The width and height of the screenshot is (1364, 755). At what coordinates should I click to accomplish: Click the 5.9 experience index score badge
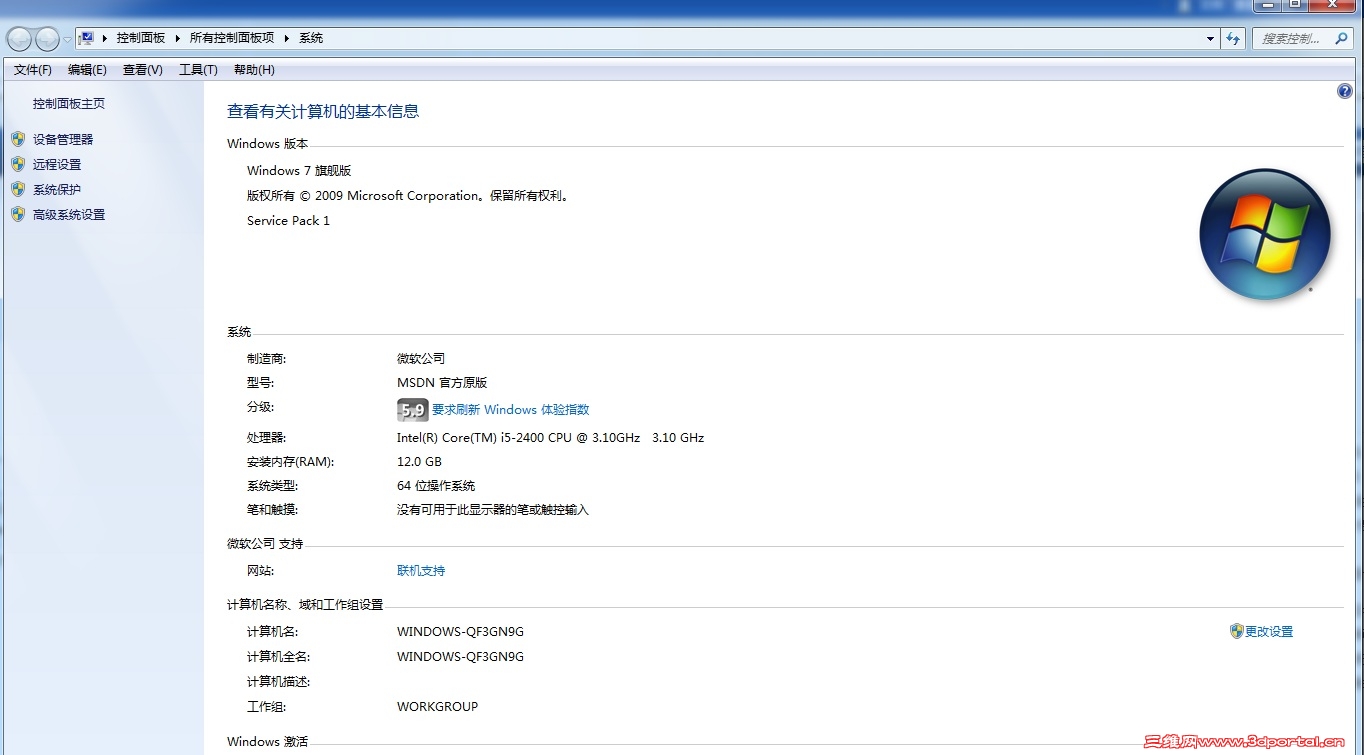(413, 410)
